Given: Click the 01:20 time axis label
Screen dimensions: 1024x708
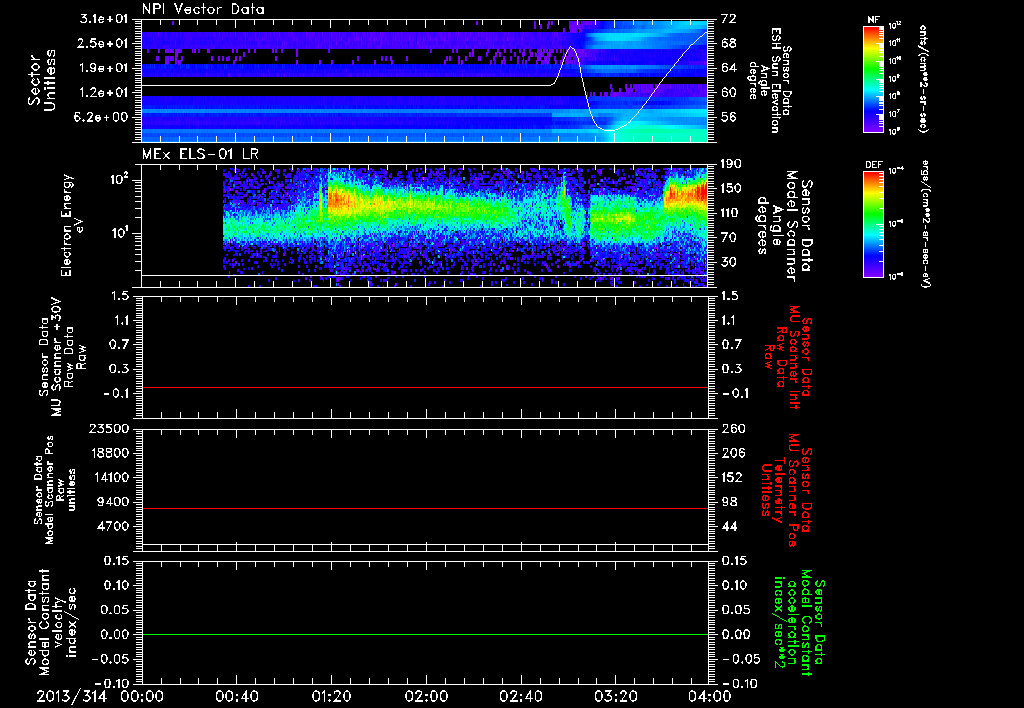Looking at the screenshot, I should coord(332,696).
